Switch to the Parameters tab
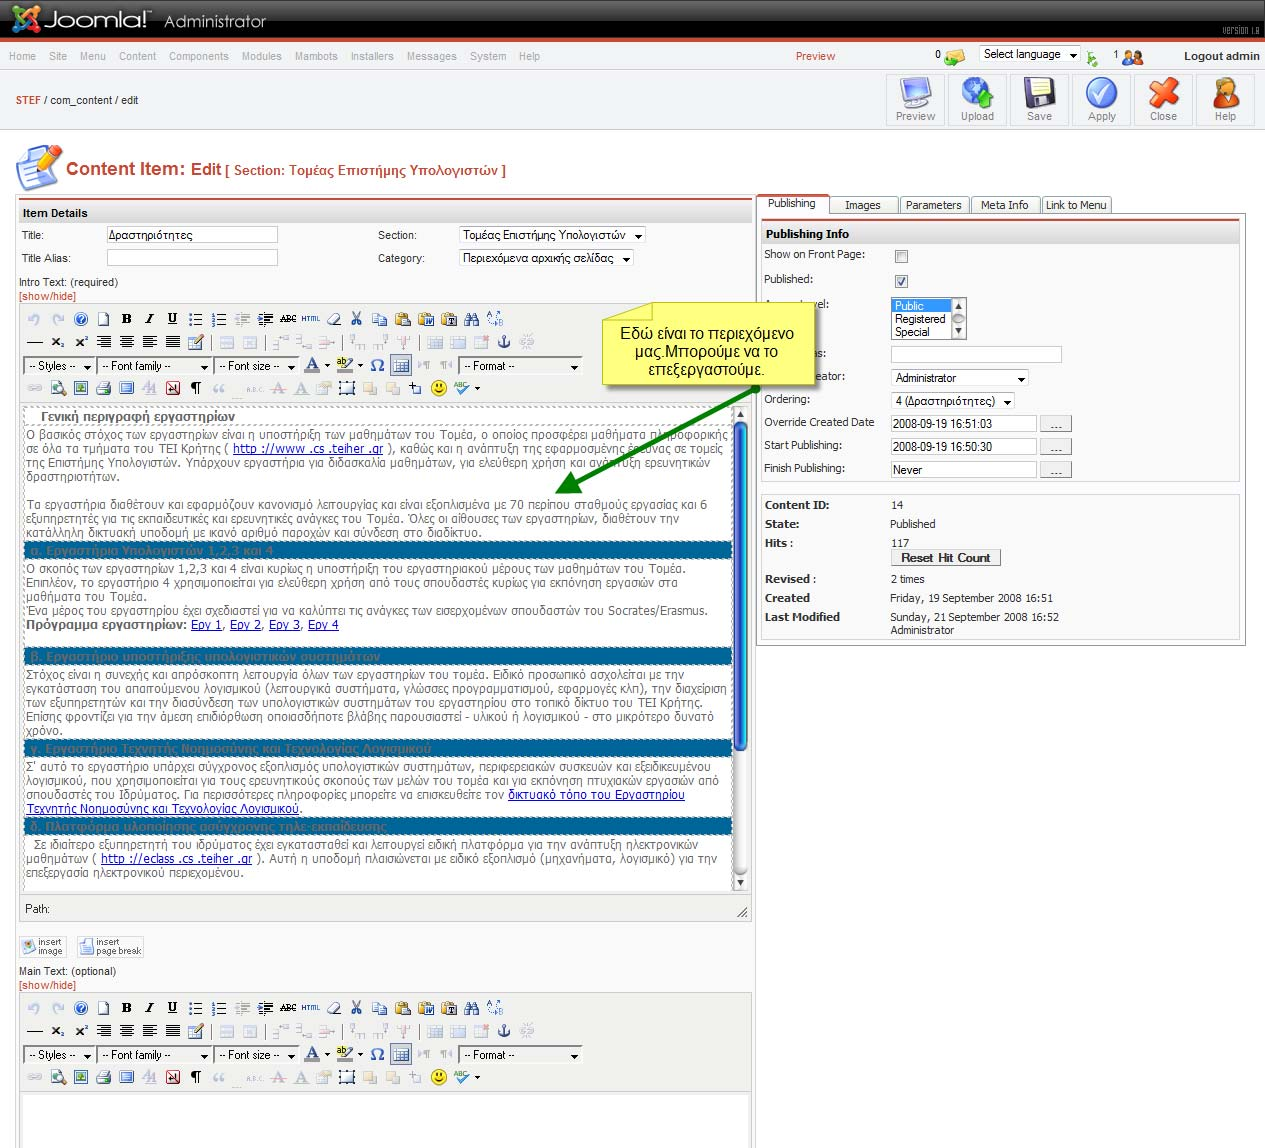This screenshot has height=1148, width=1265. pyautogui.click(x=933, y=205)
